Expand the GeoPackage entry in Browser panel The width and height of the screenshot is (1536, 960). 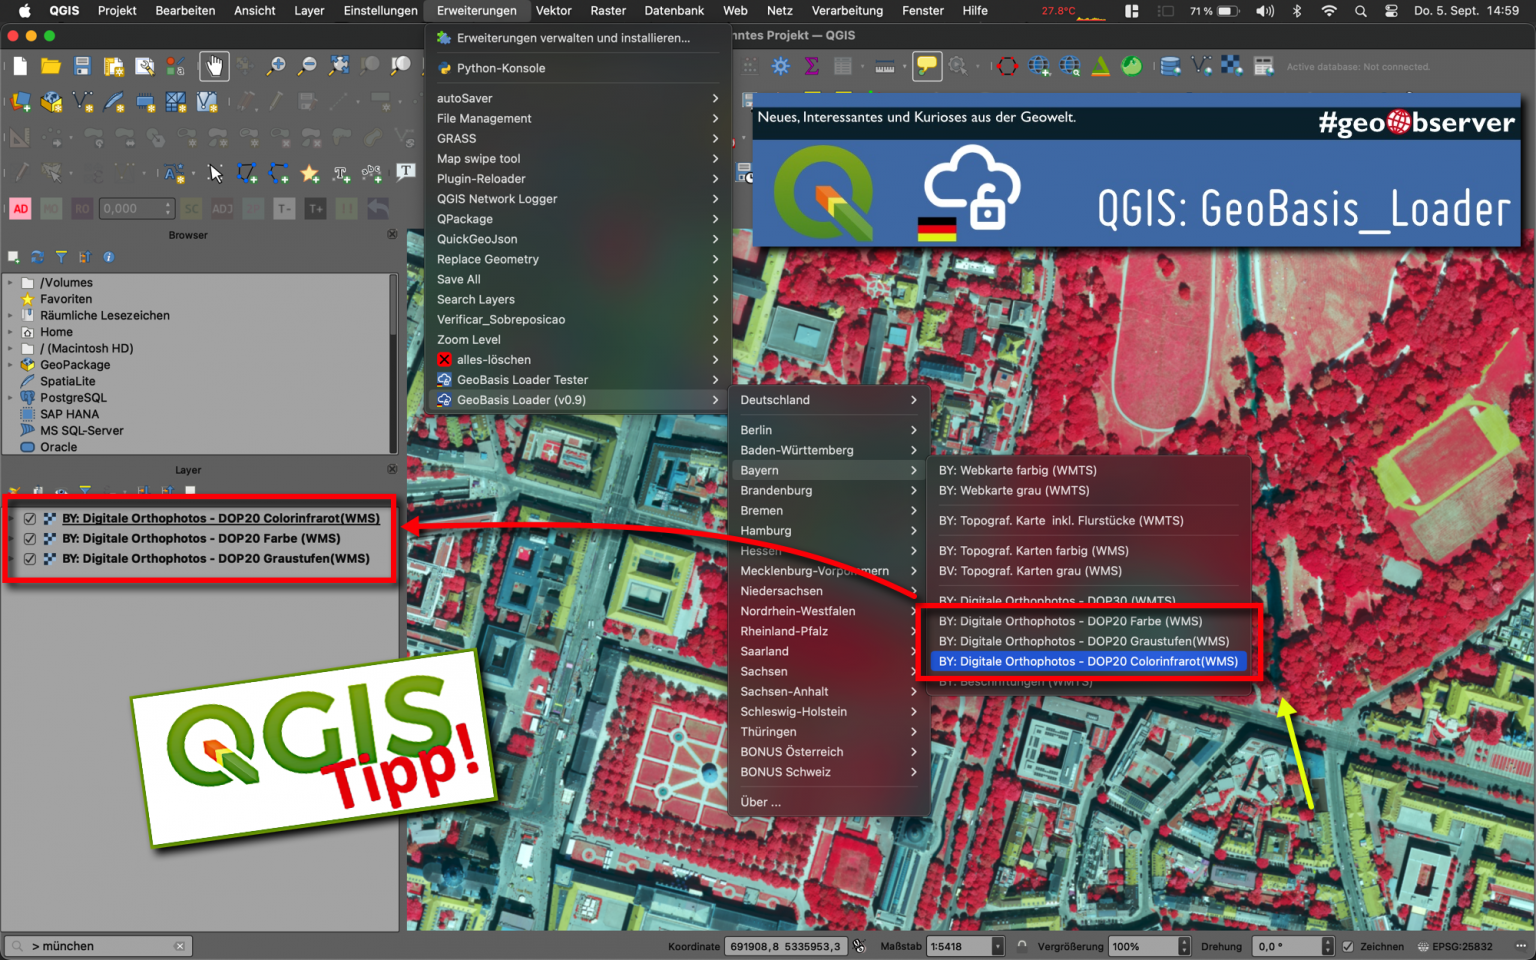(12, 364)
